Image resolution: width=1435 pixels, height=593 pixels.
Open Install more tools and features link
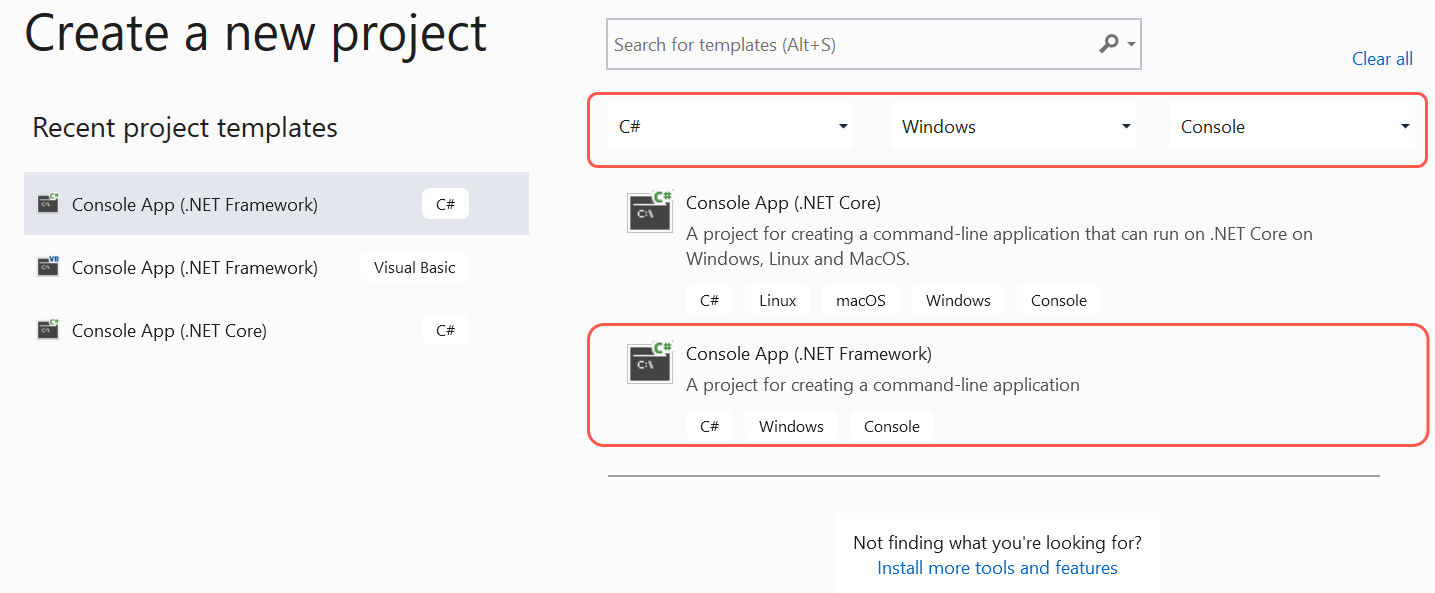(997, 568)
